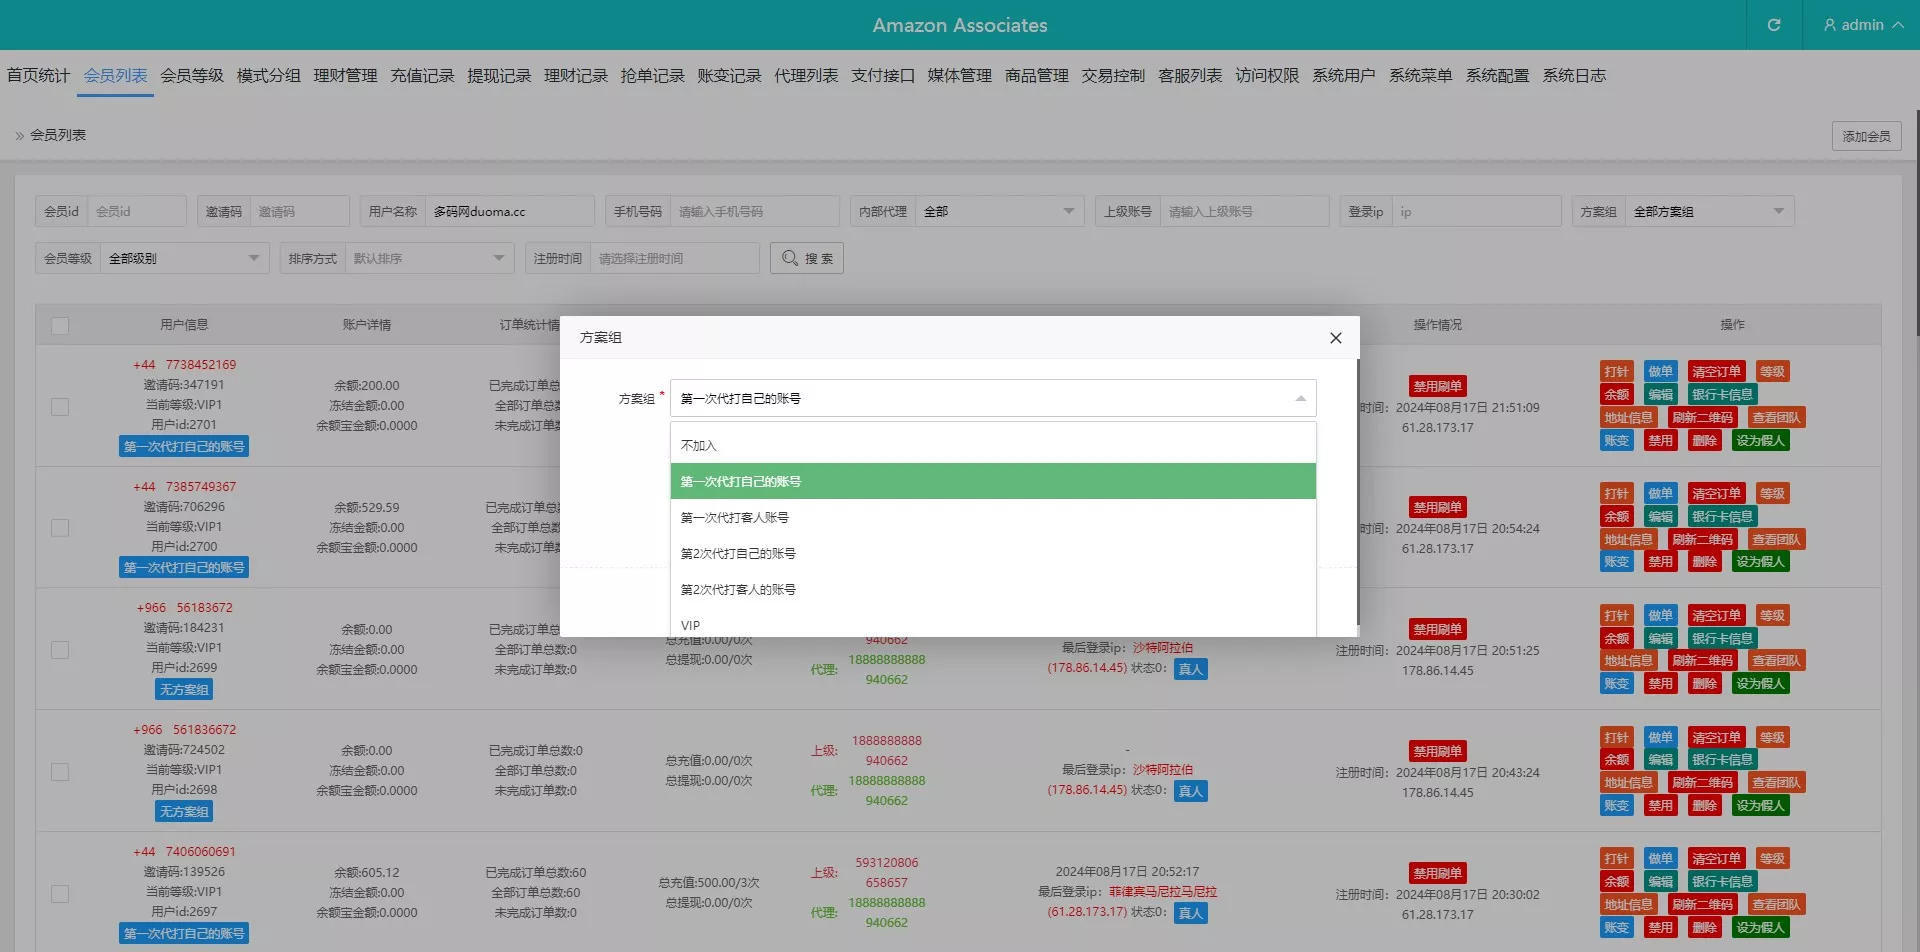Image resolution: width=1920 pixels, height=952 pixels.
Task: Collapse the 方案组 dropdown arrow in dialog
Action: [1300, 399]
